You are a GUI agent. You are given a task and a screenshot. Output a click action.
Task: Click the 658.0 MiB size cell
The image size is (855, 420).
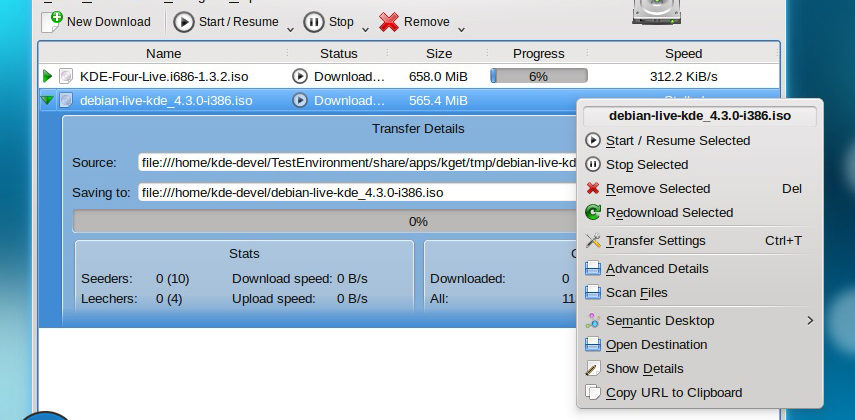tap(438, 77)
